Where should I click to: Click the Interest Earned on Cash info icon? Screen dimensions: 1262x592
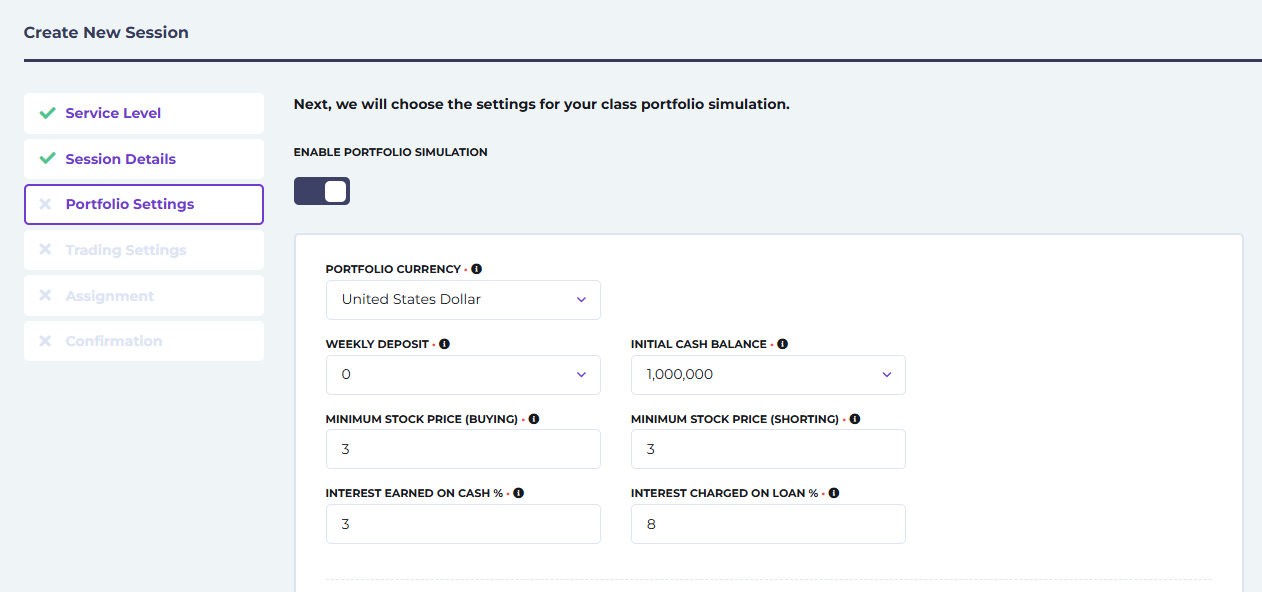tap(518, 493)
